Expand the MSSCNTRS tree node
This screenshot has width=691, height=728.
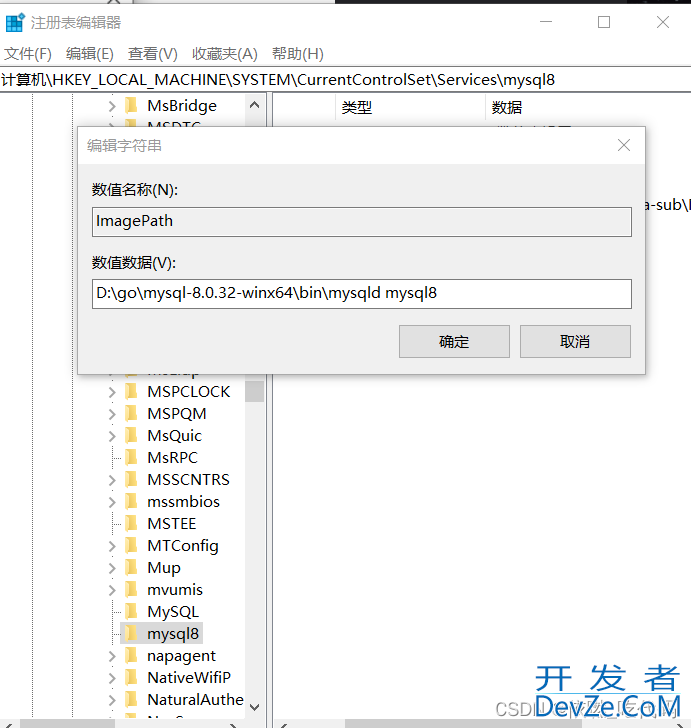point(112,480)
